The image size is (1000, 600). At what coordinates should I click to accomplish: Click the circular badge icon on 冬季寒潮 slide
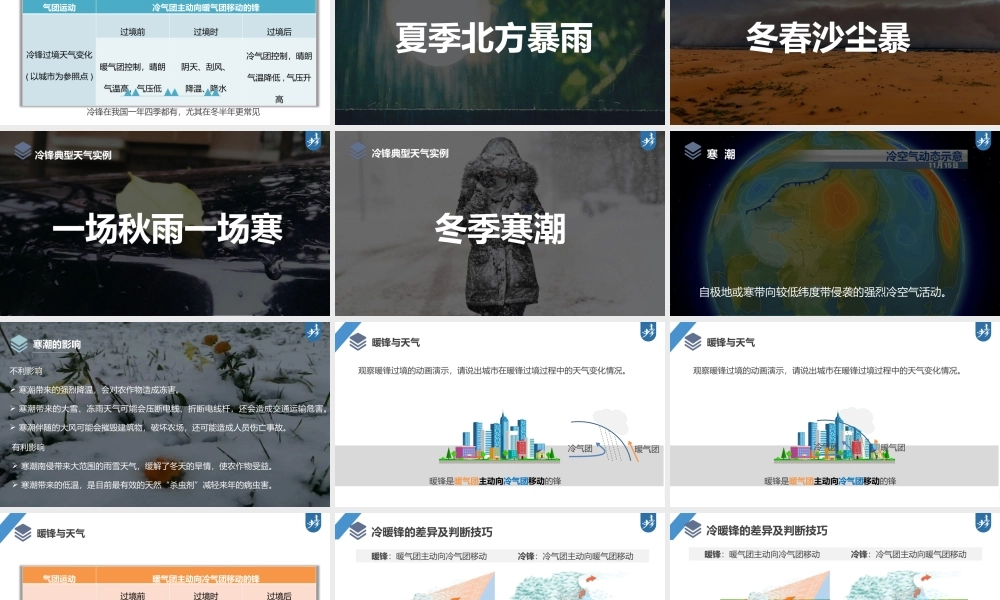(x=650, y=141)
